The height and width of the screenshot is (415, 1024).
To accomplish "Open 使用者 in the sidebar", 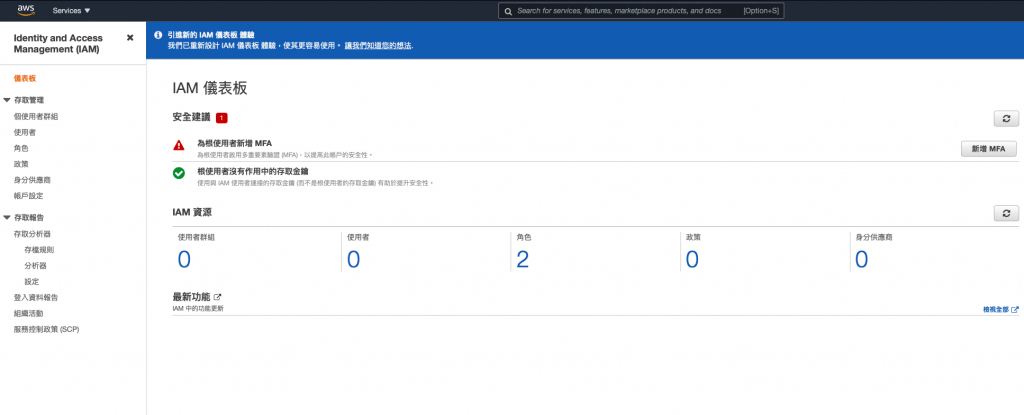I will [x=25, y=132].
